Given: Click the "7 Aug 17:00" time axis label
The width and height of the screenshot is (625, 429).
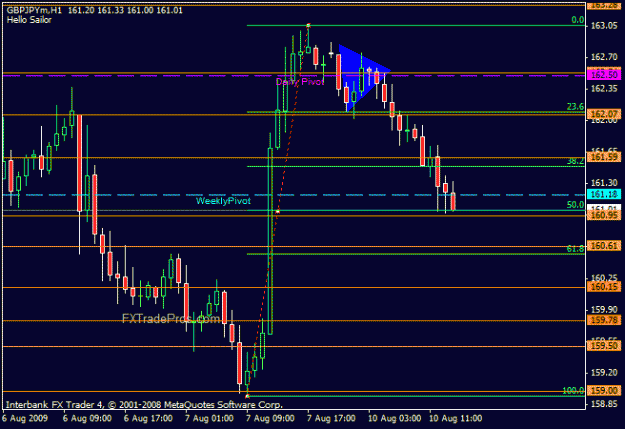Looking at the screenshot, I should pyautogui.click(x=331, y=418).
